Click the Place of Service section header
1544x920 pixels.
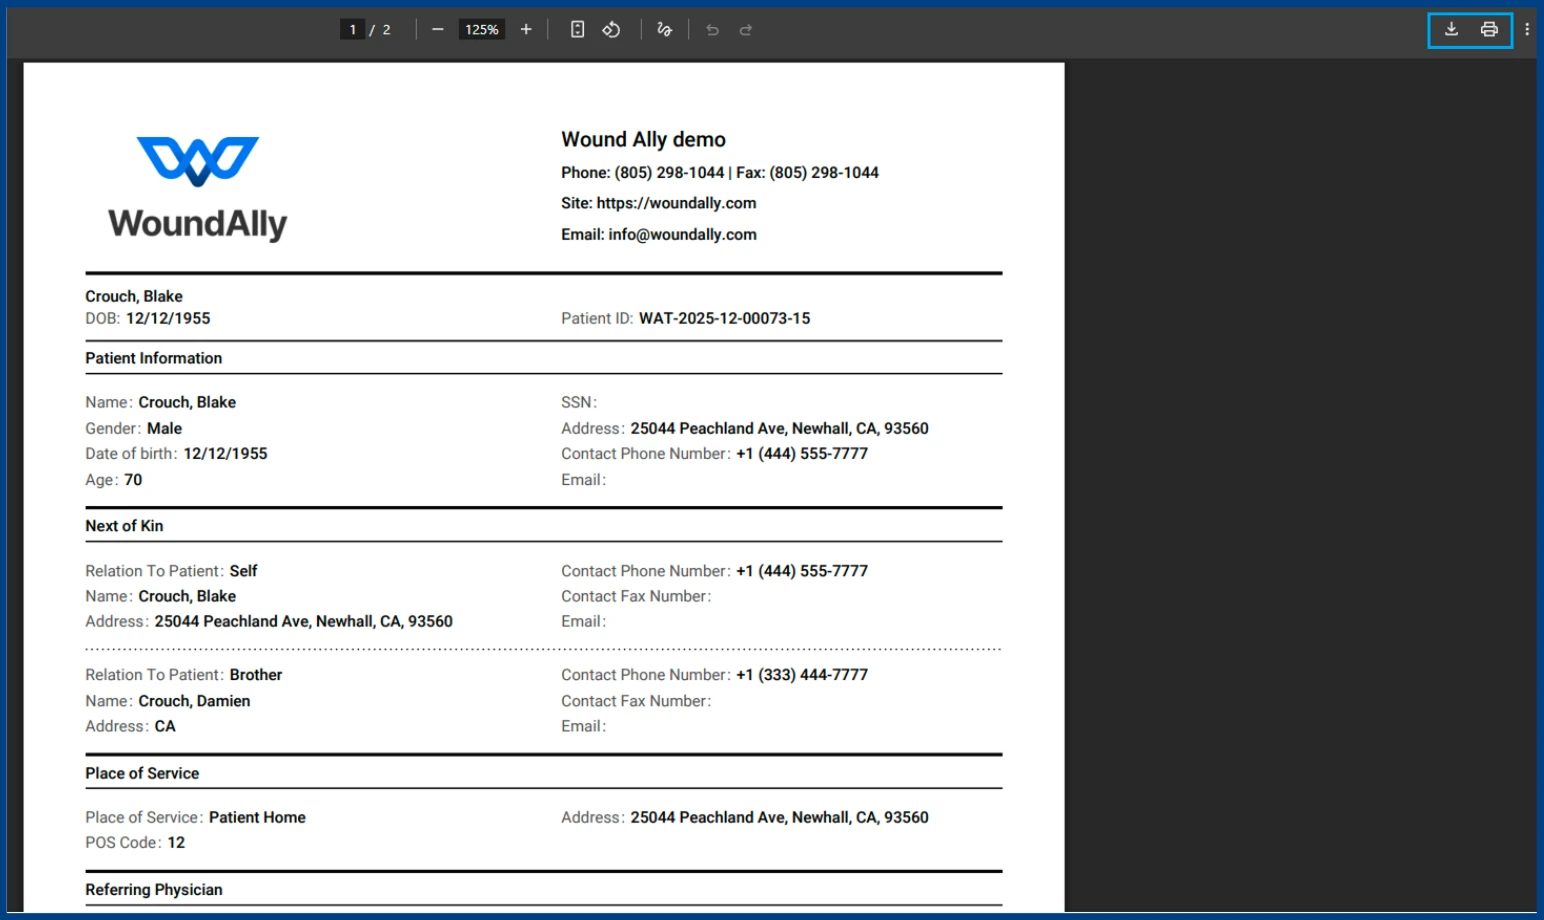point(142,773)
